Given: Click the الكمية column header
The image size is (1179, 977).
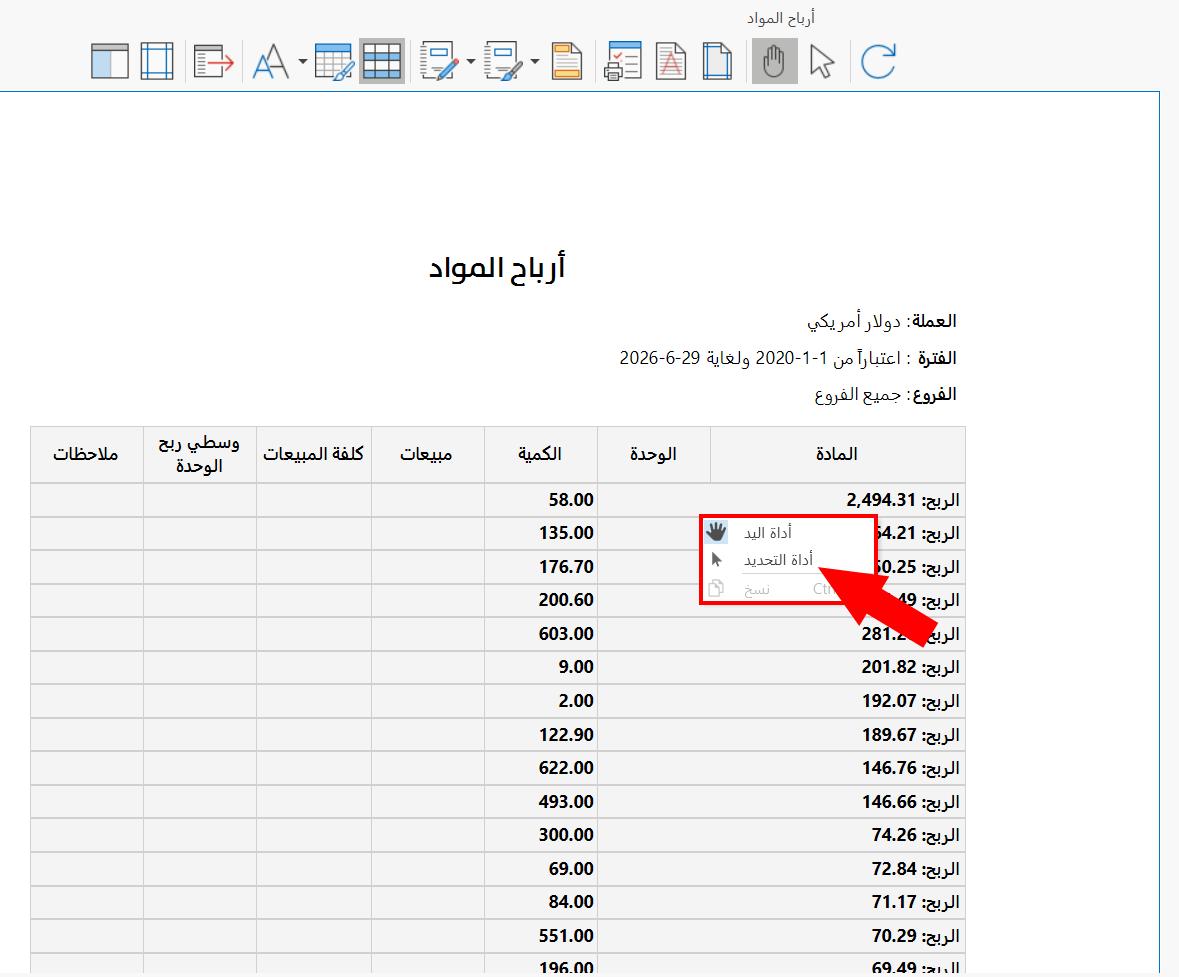Looking at the screenshot, I should click(541, 454).
